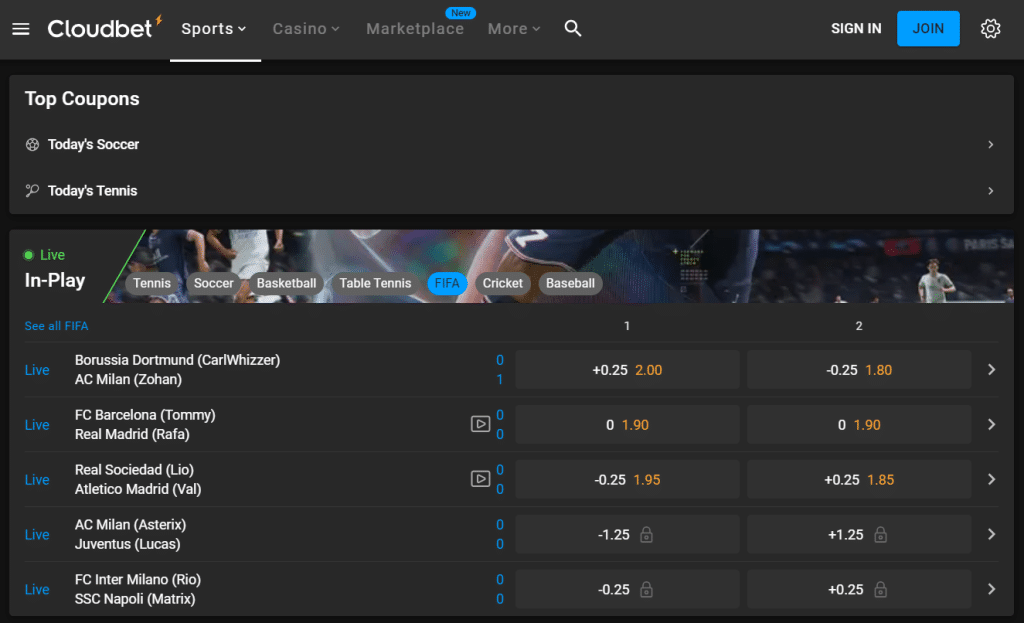The width and height of the screenshot is (1024, 623).
Task: Click the Cloudbet logo
Action: point(104,28)
